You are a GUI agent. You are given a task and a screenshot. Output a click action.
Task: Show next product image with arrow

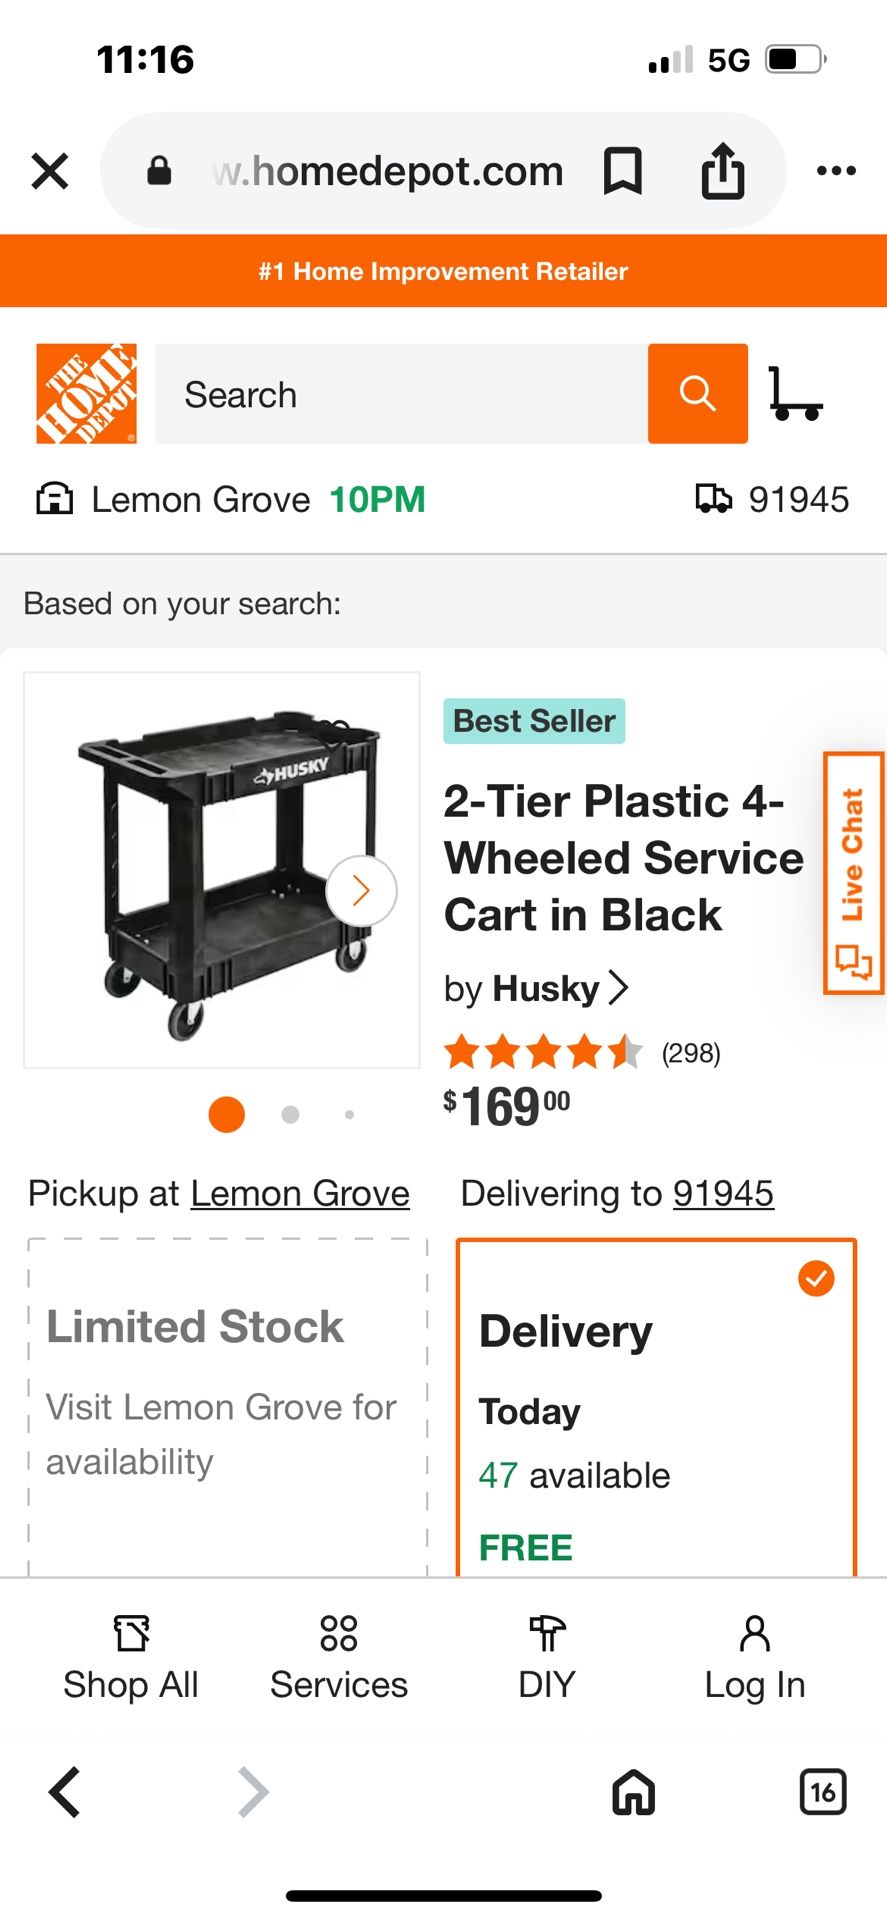coord(361,890)
